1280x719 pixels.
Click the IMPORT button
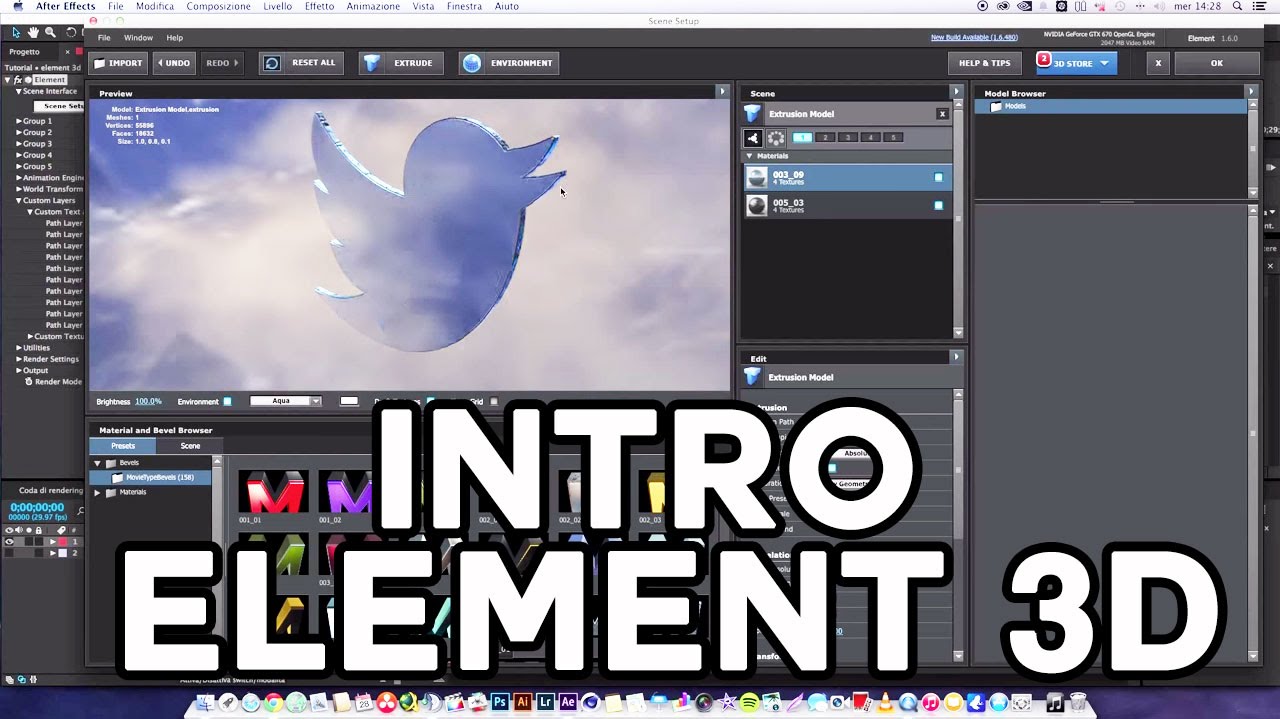[118, 63]
